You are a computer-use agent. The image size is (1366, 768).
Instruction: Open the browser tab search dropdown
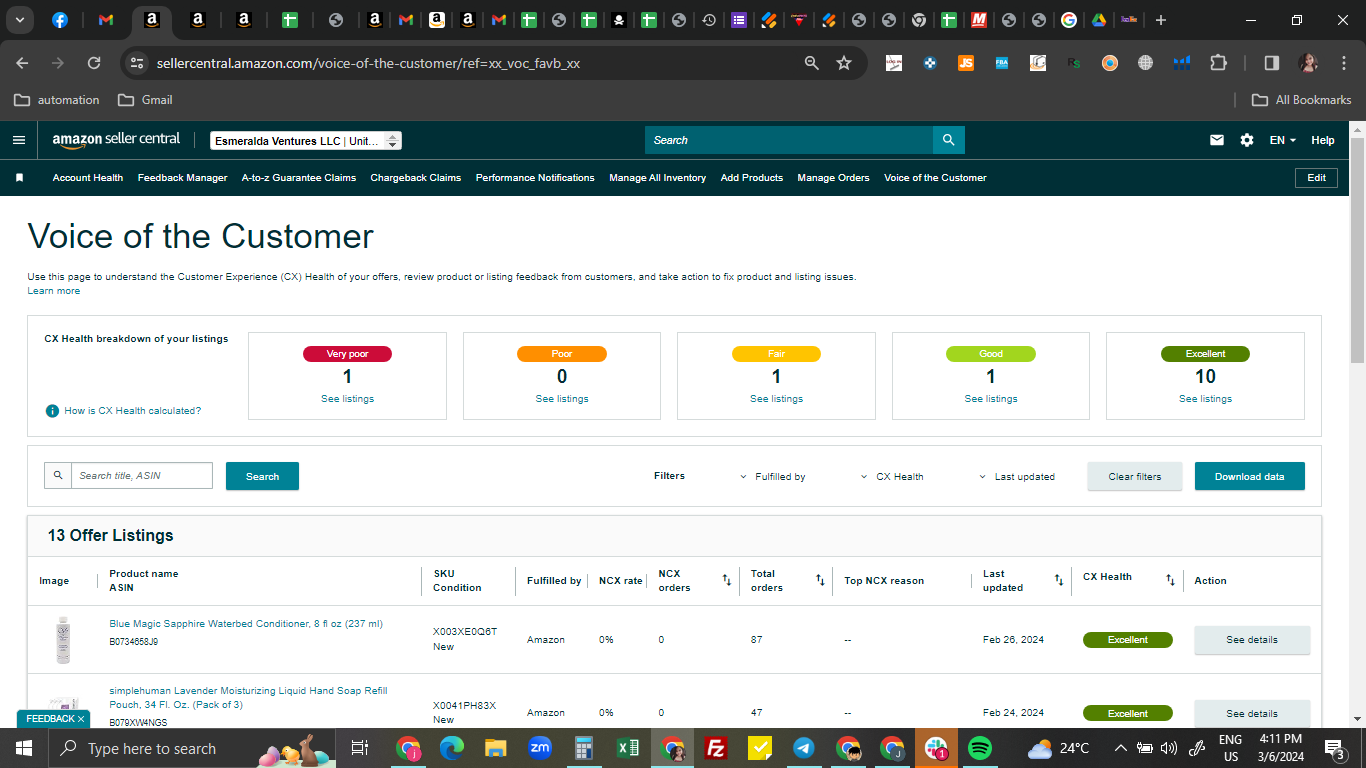click(x=21, y=20)
